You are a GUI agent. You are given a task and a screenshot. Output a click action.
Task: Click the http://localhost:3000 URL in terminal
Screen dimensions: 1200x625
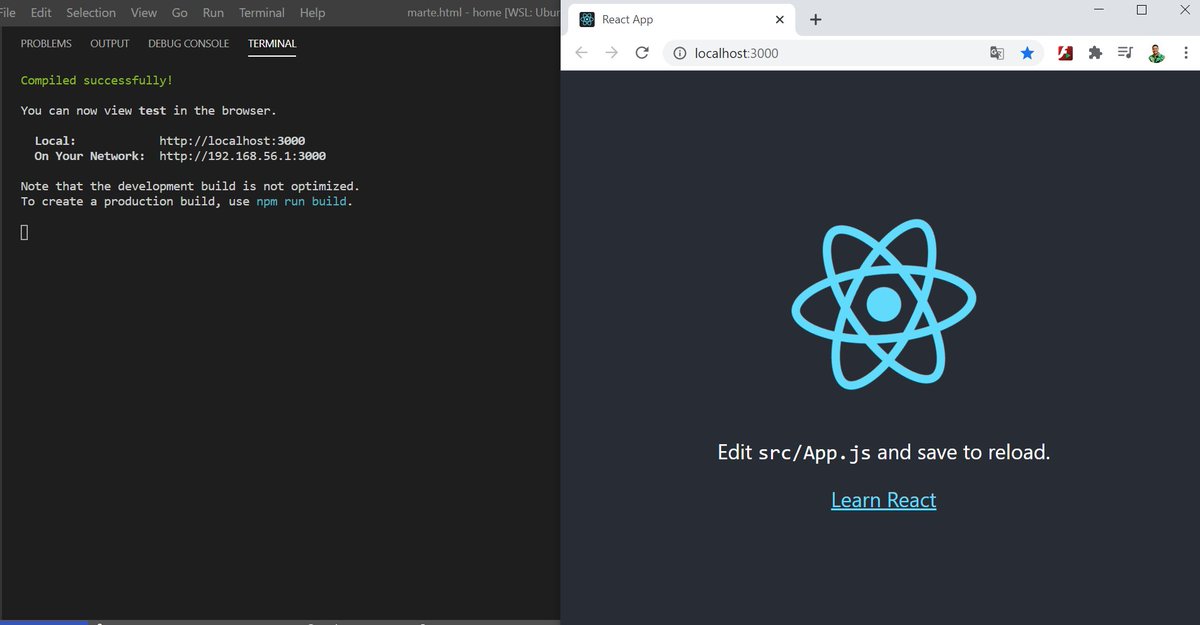click(x=232, y=141)
